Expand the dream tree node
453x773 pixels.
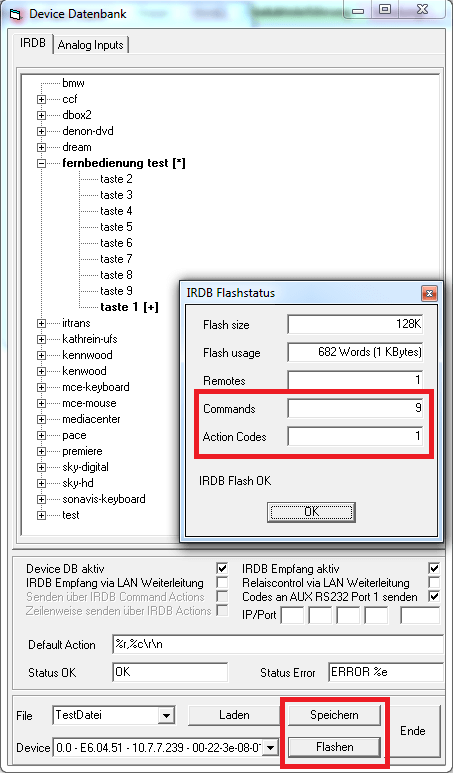click(x=41, y=147)
